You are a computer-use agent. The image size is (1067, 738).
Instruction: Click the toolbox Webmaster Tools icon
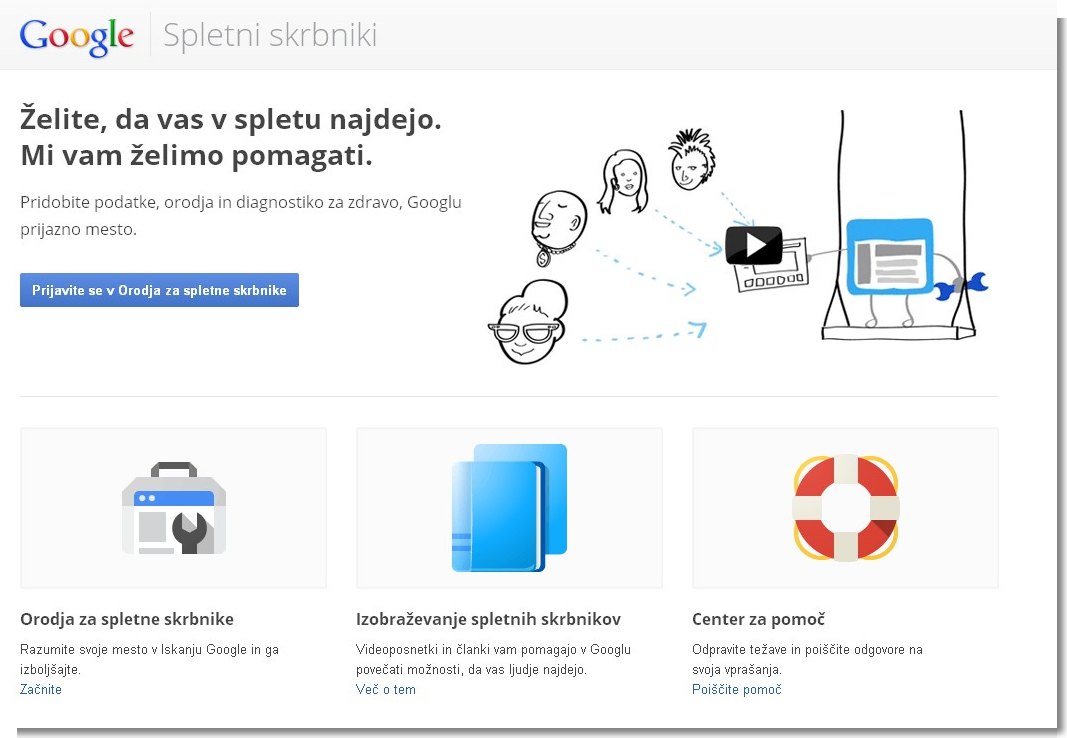[x=174, y=508]
